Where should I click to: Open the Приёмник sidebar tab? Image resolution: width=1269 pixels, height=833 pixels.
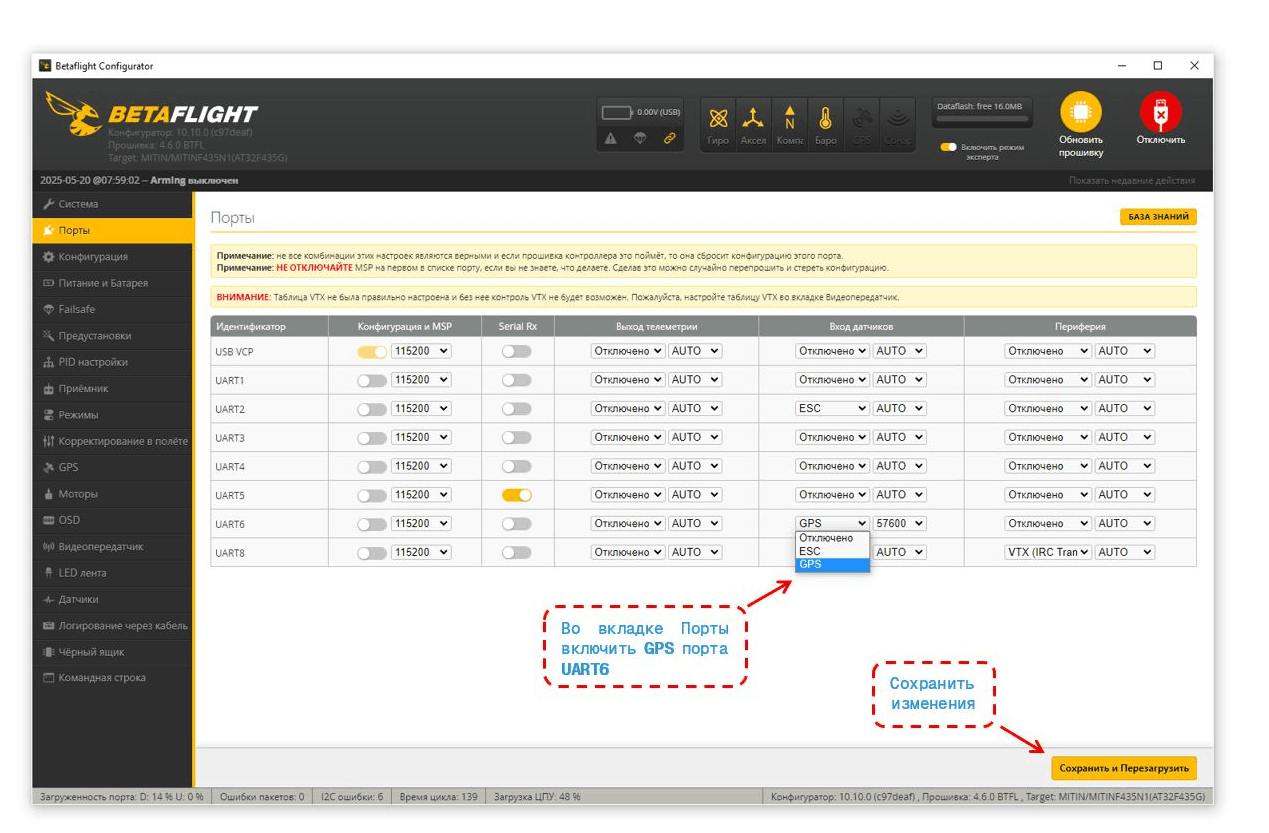112,388
